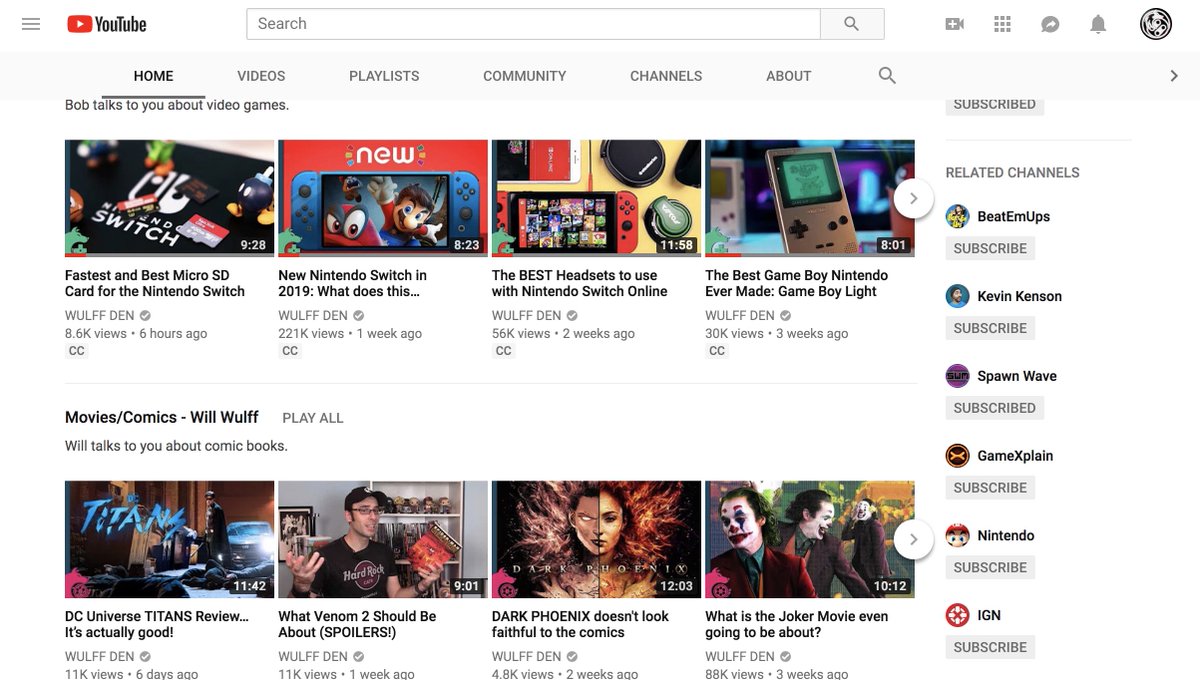The height and width of the screenshot is (680, 1200).
Task: Open title 'DARK PHOENIX doesn't look faithful'
Action: click(x=580, y=624)
